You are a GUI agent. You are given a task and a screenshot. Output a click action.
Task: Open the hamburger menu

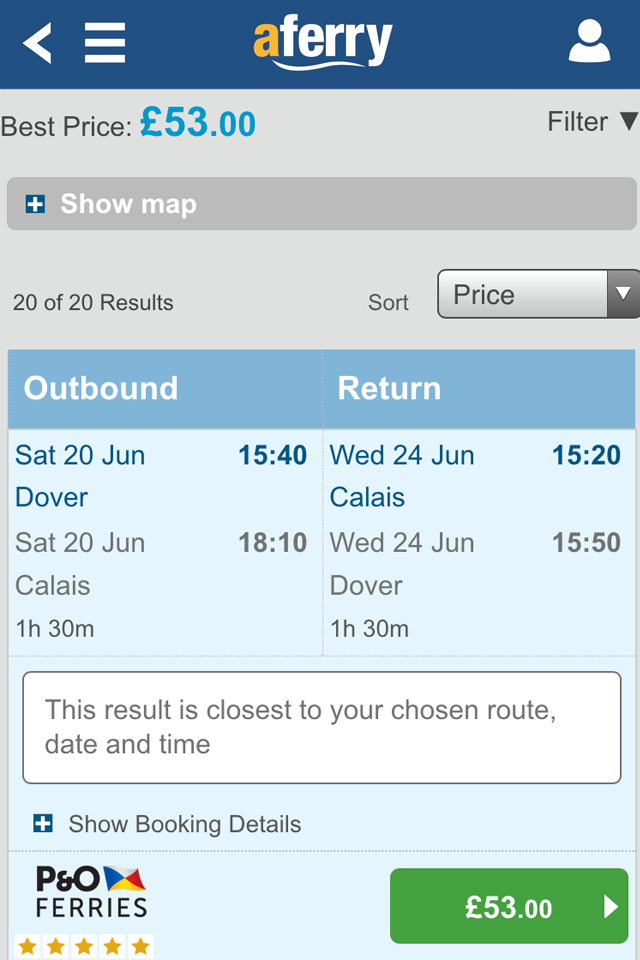pyautogui.click(x=105, y=43)
